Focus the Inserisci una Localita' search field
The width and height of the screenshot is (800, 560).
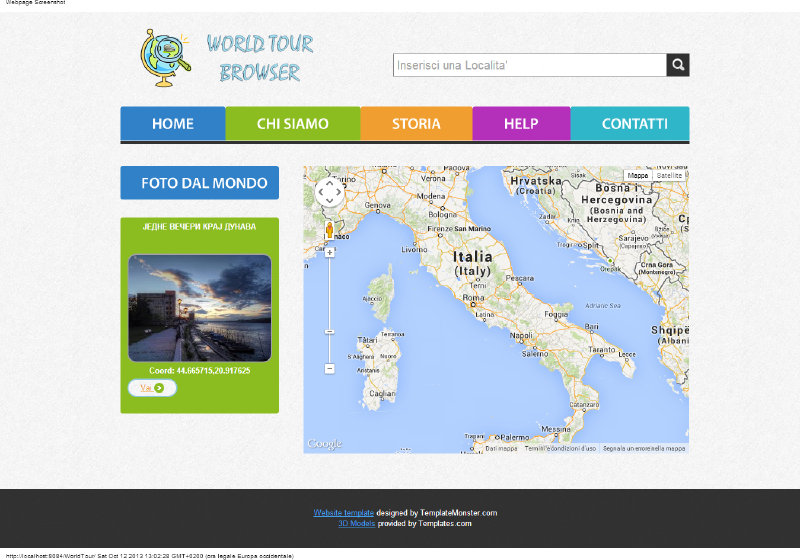click(530, 65)
